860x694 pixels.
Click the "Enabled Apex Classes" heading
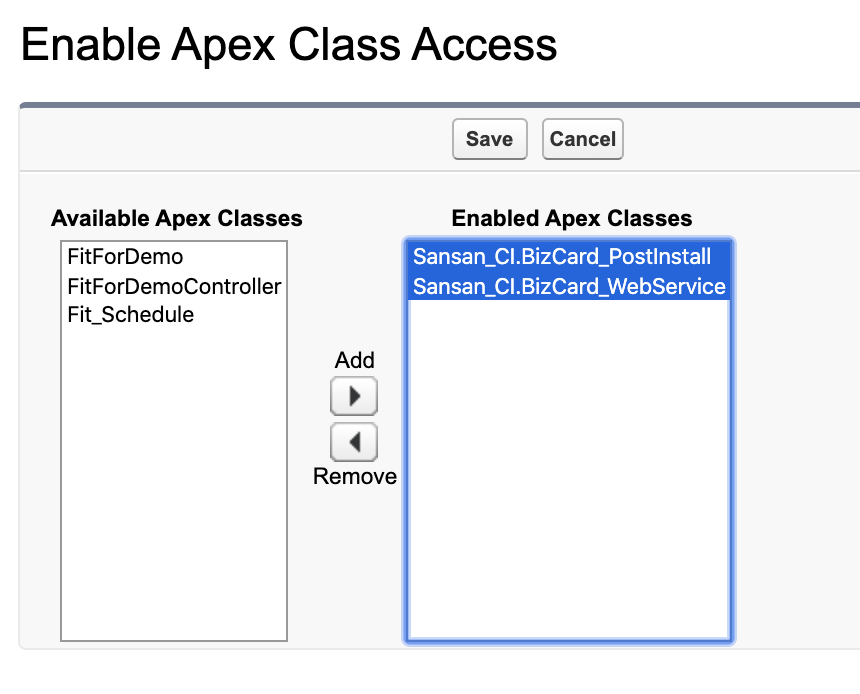[x=572, y=218]
